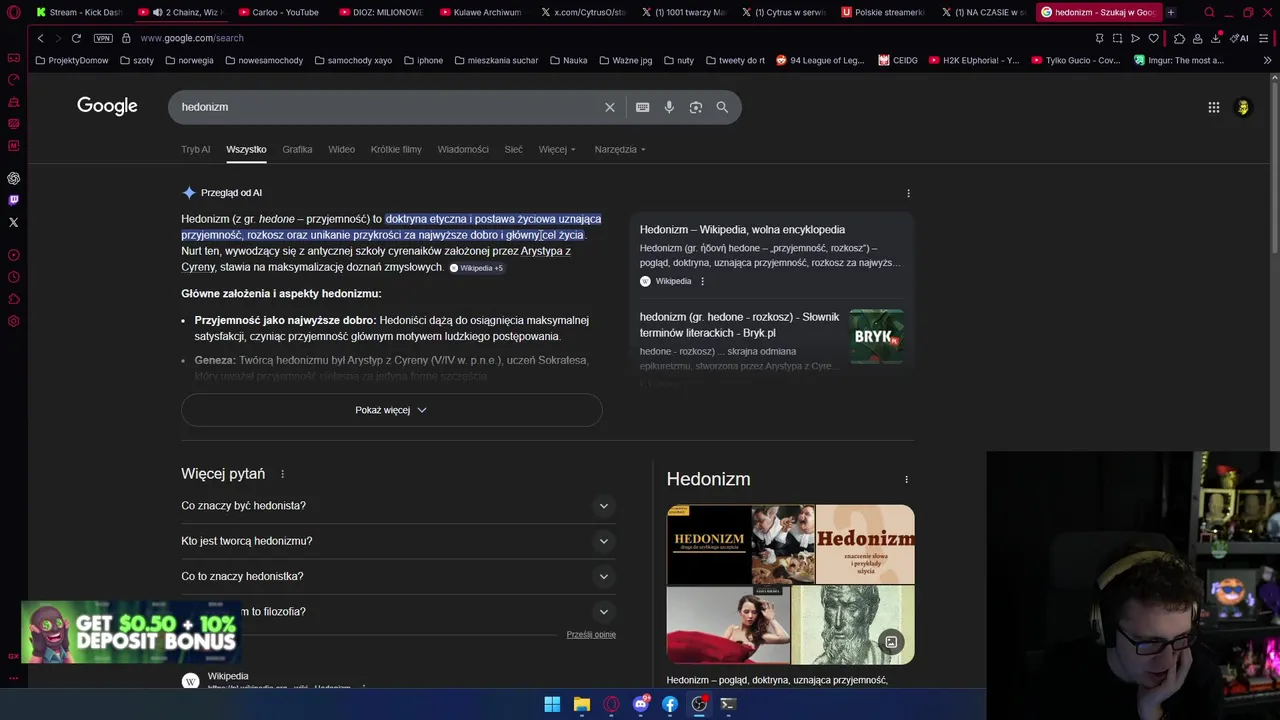Screen dimensions: 1280x720
Task: Open the Bryk.pl słownik terminów link
Action: [739, 325]
